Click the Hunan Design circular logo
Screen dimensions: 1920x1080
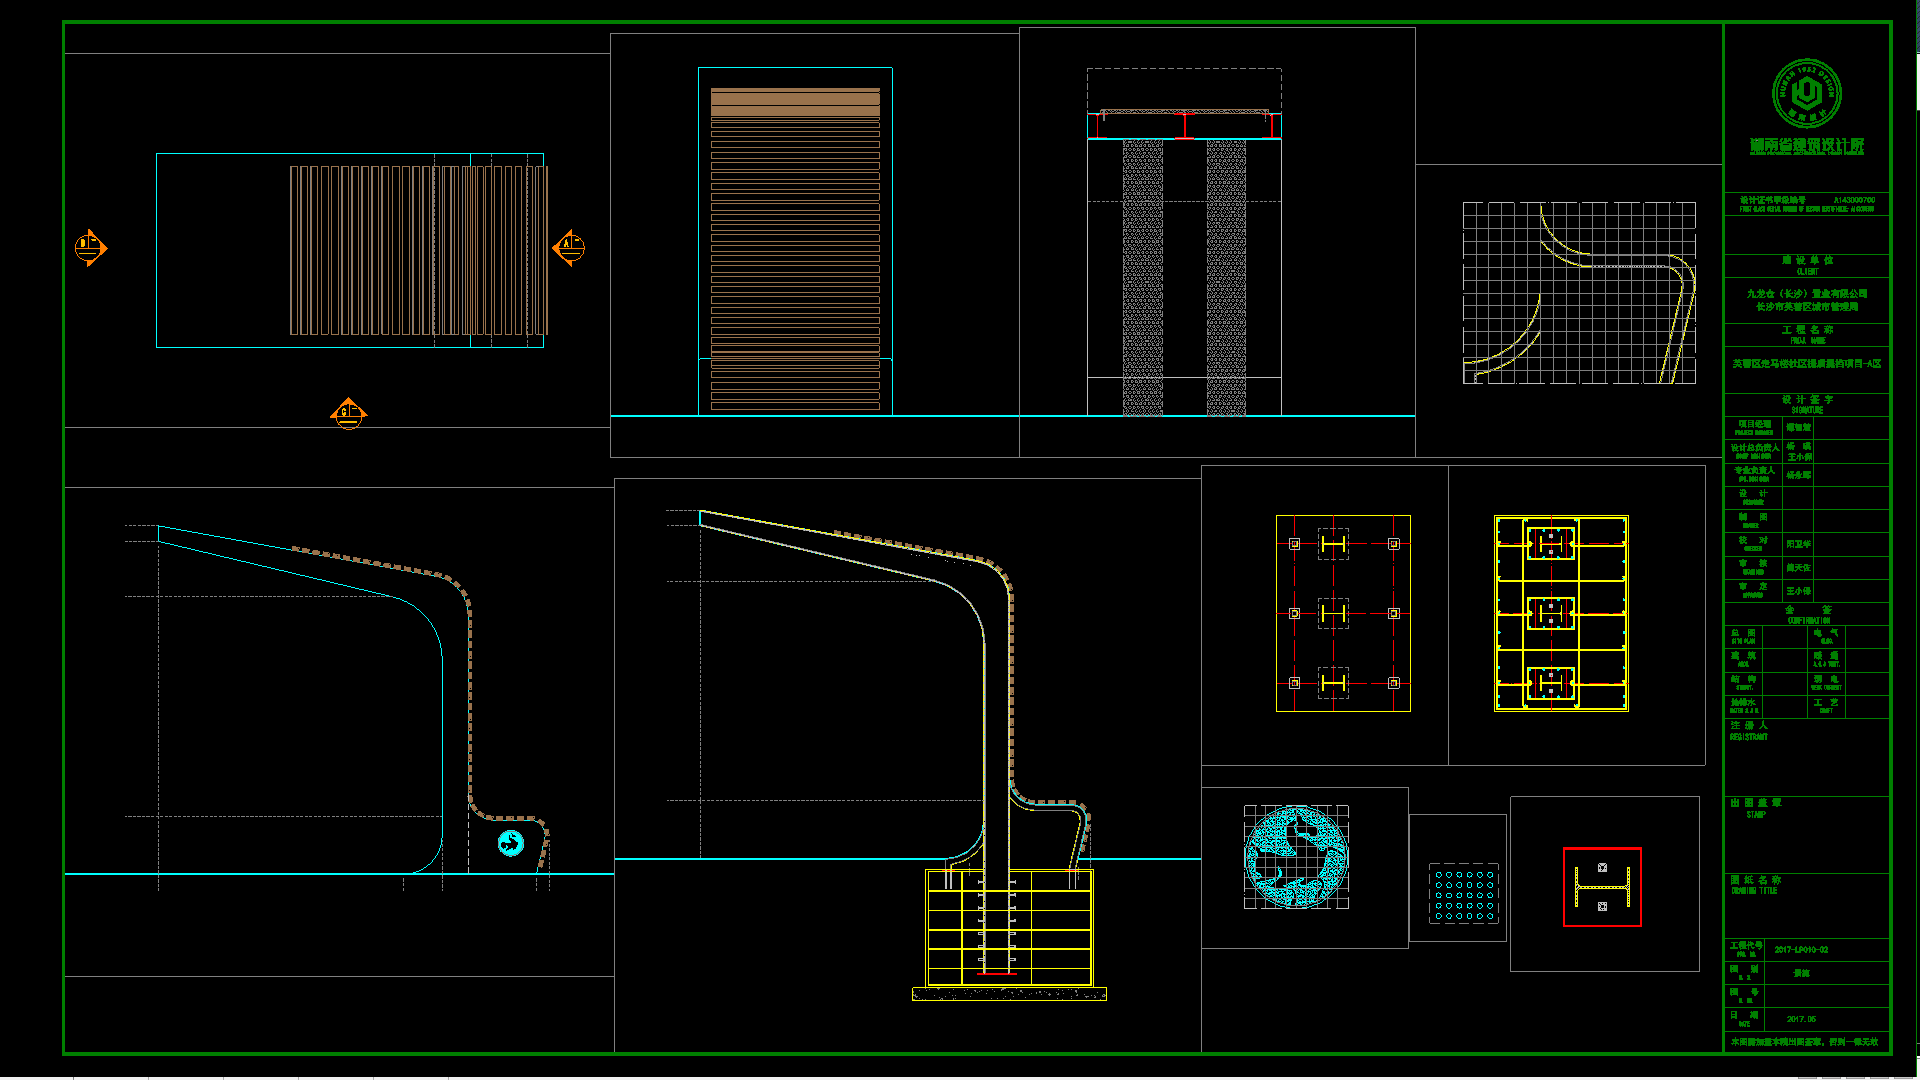point(1806,93)
